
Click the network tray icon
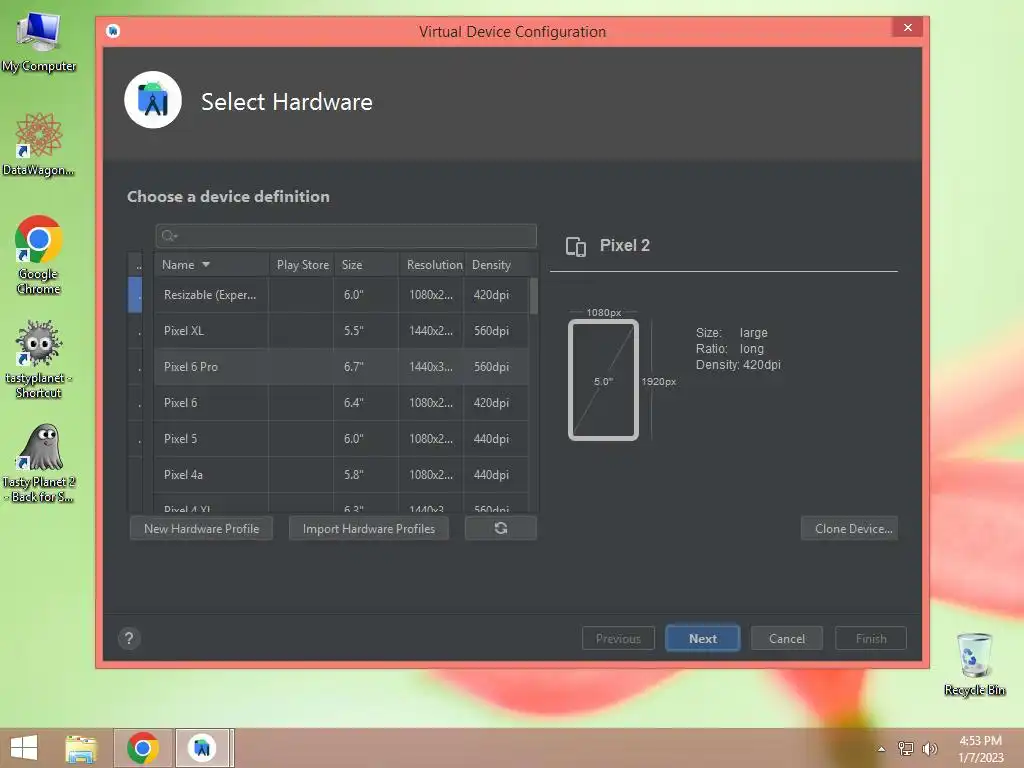[905, 748]
